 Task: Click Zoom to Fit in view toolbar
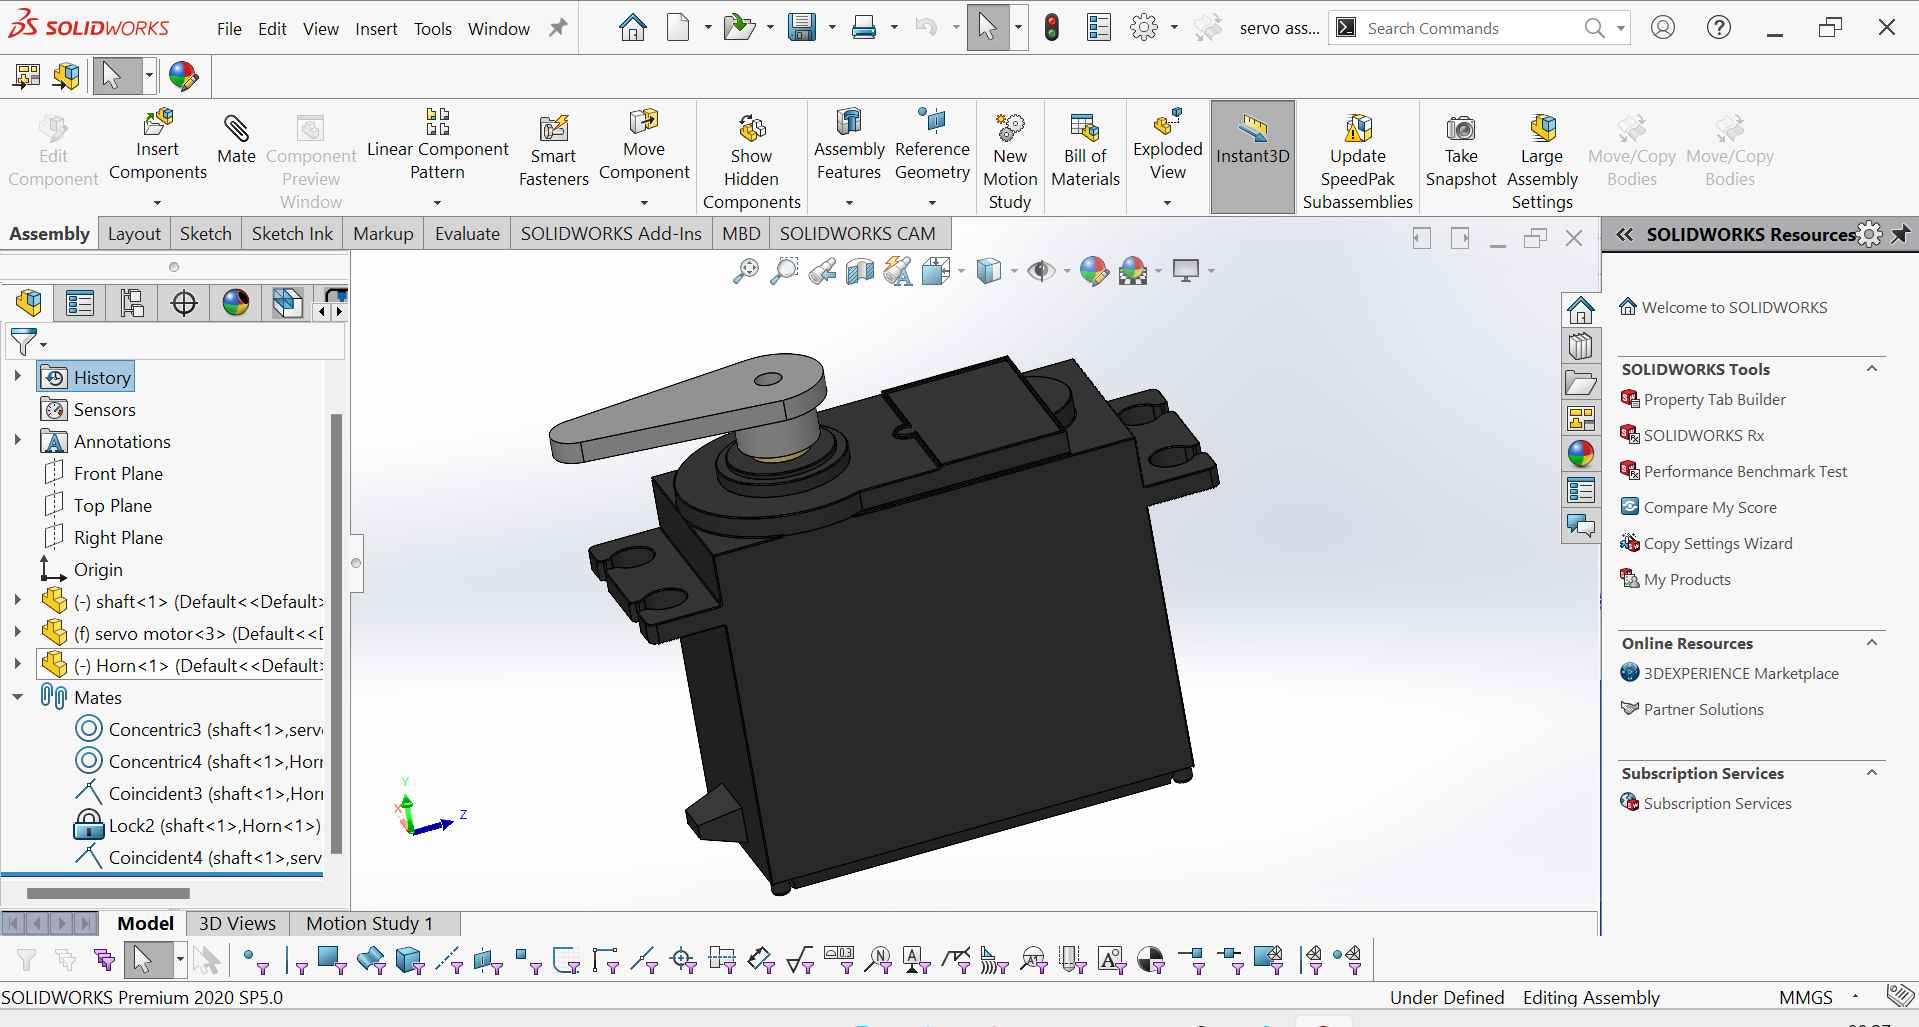746,271
